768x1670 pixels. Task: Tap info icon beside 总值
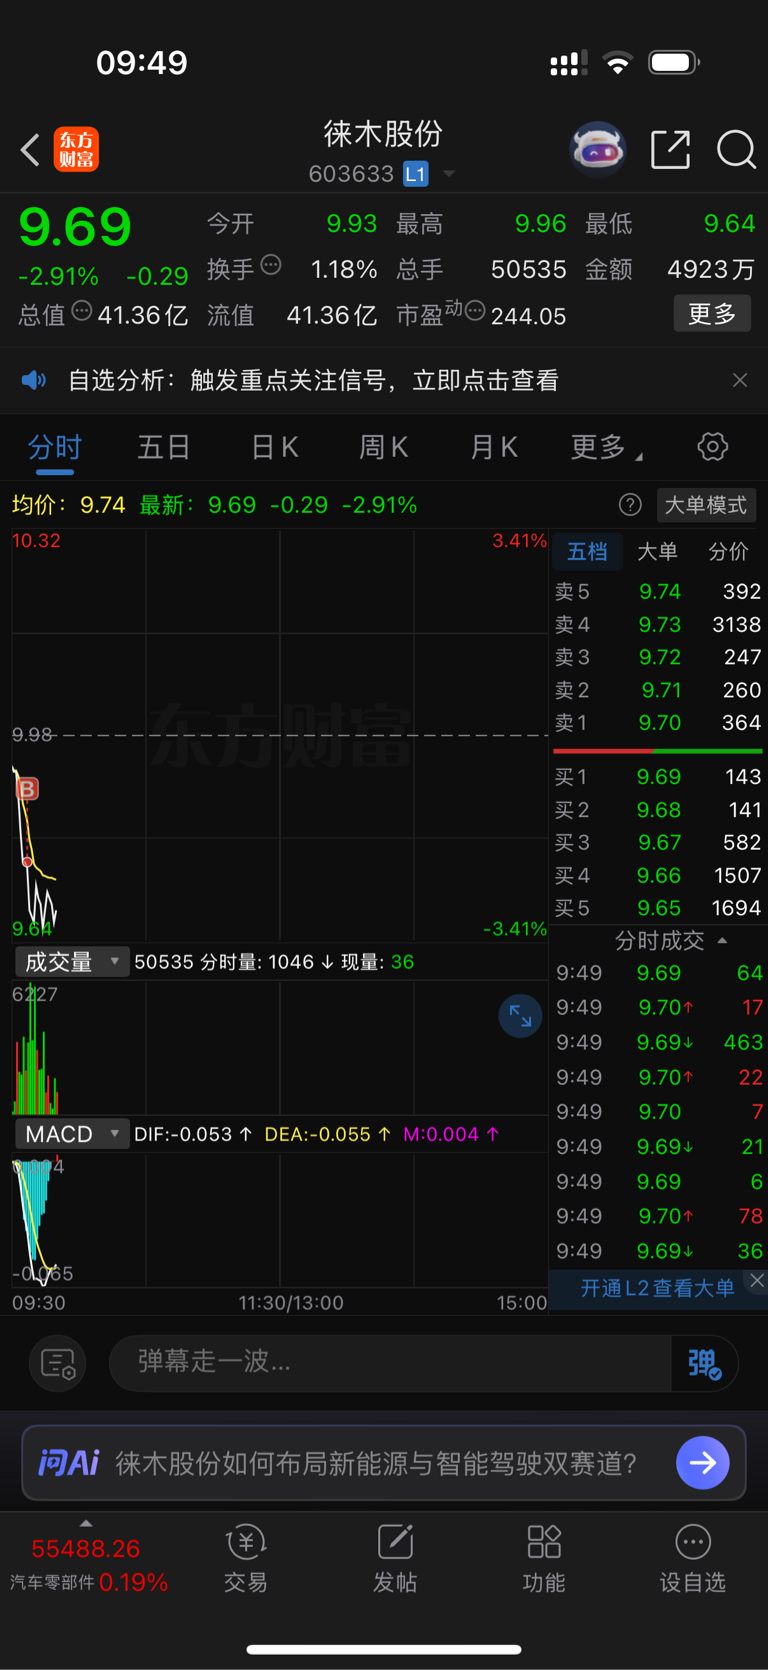click(82, 312)
